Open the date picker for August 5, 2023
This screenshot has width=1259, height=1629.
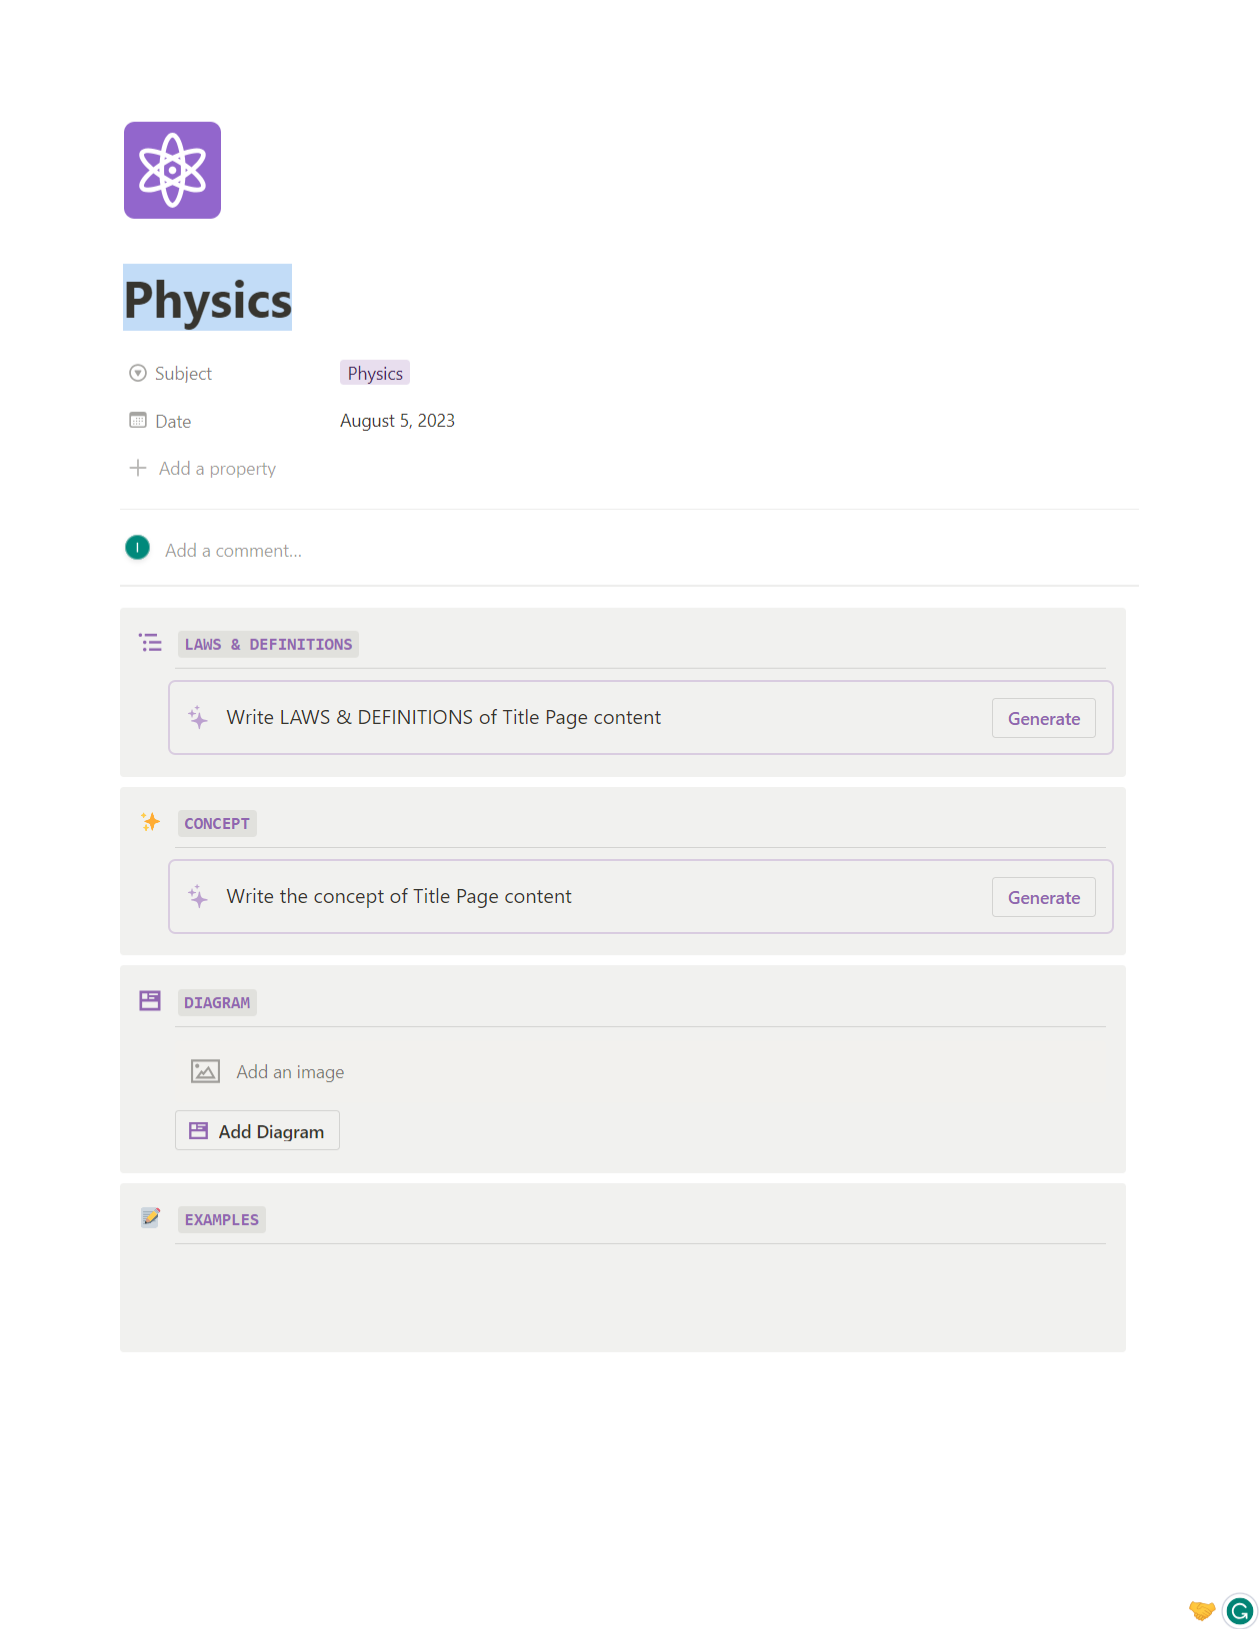(x=397, y=421)
